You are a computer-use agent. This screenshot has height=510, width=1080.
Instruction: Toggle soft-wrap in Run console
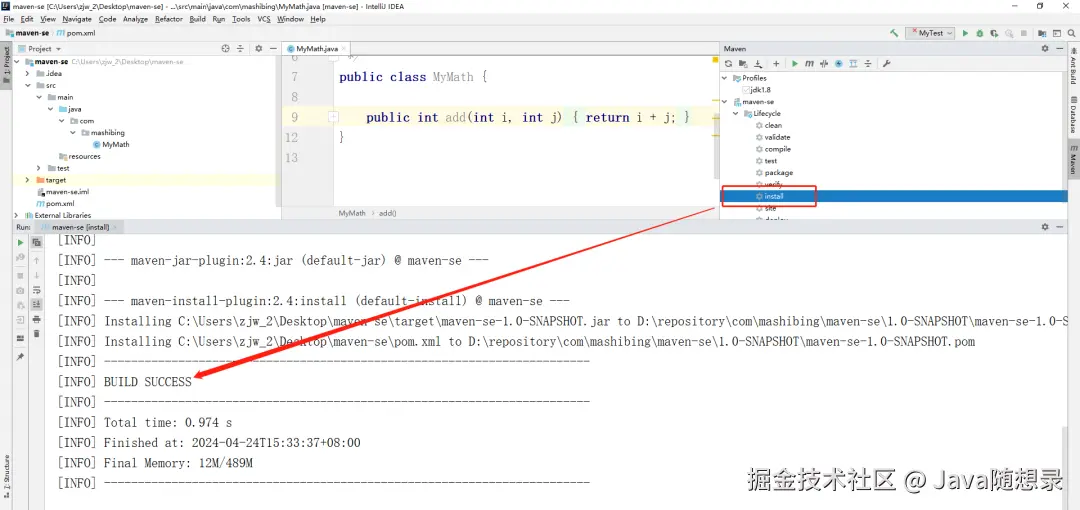[x=37, y=290]
